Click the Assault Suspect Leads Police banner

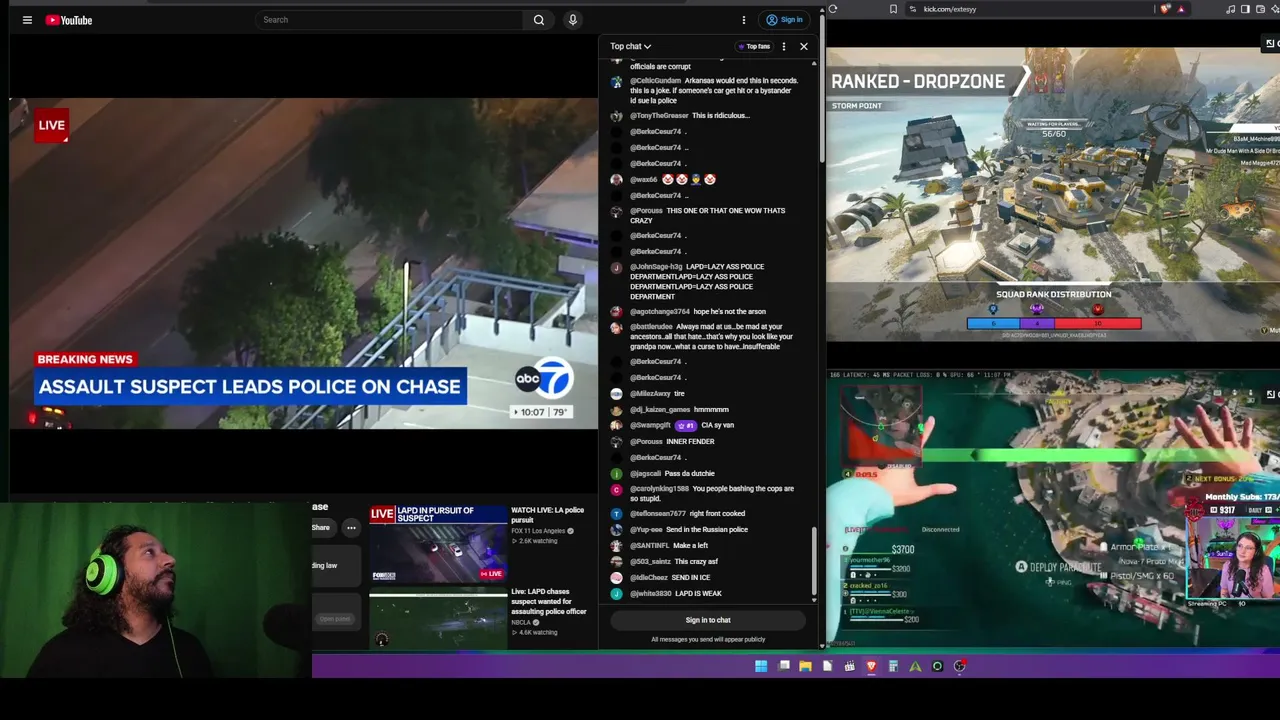[x=250, y=387]
